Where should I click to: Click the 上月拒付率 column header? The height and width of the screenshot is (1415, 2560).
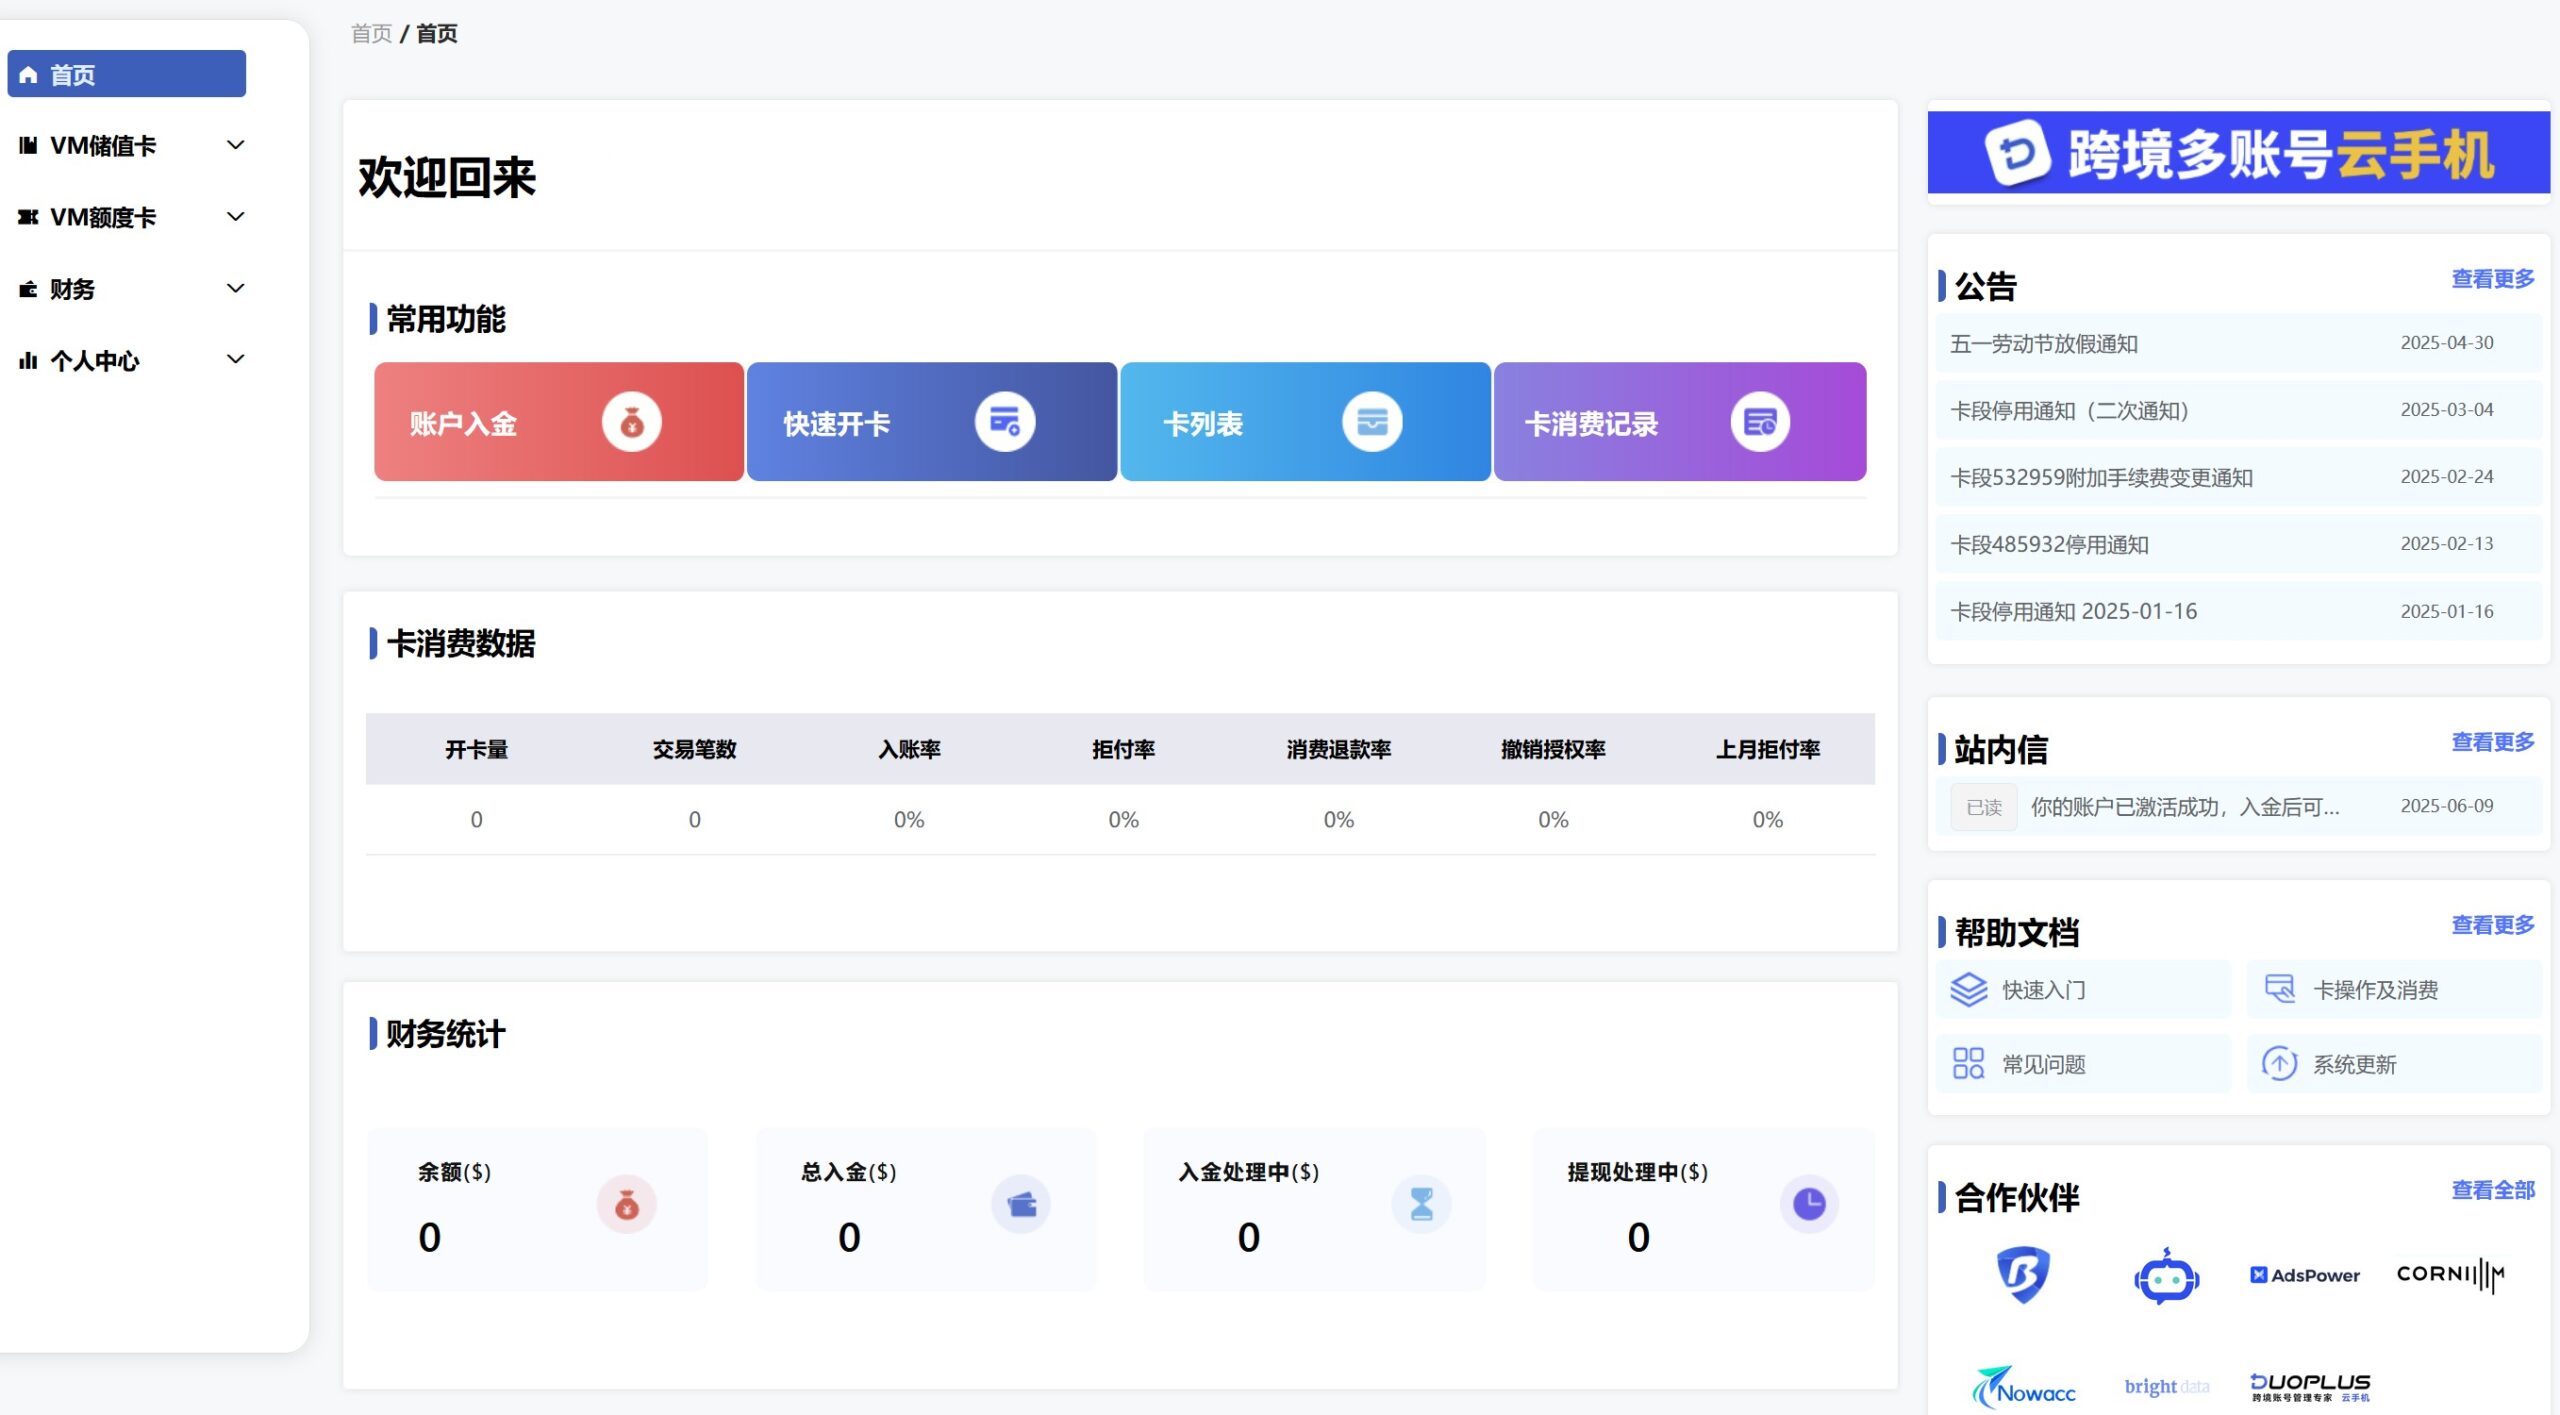1767,749
